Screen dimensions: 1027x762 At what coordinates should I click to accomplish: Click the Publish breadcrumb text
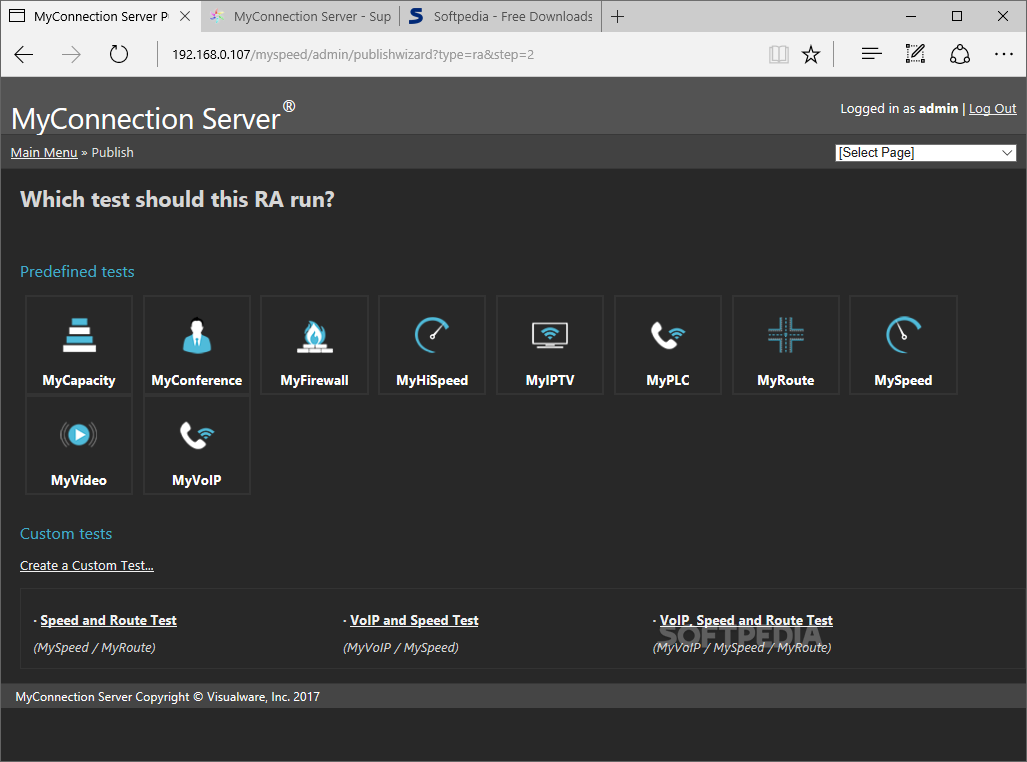[113, 153]
